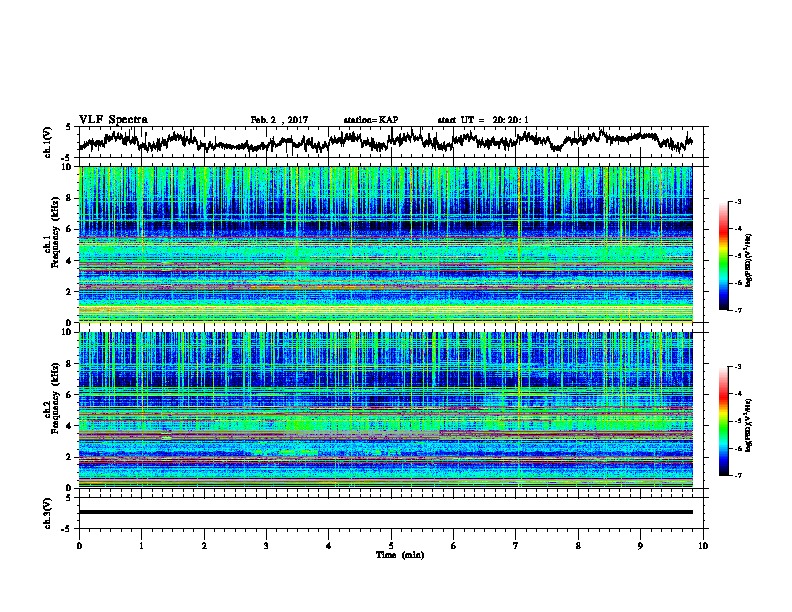Click the ch.2 color scale bar
The height and width of the screenshot is (612, 792).
(x=724, y=421)
